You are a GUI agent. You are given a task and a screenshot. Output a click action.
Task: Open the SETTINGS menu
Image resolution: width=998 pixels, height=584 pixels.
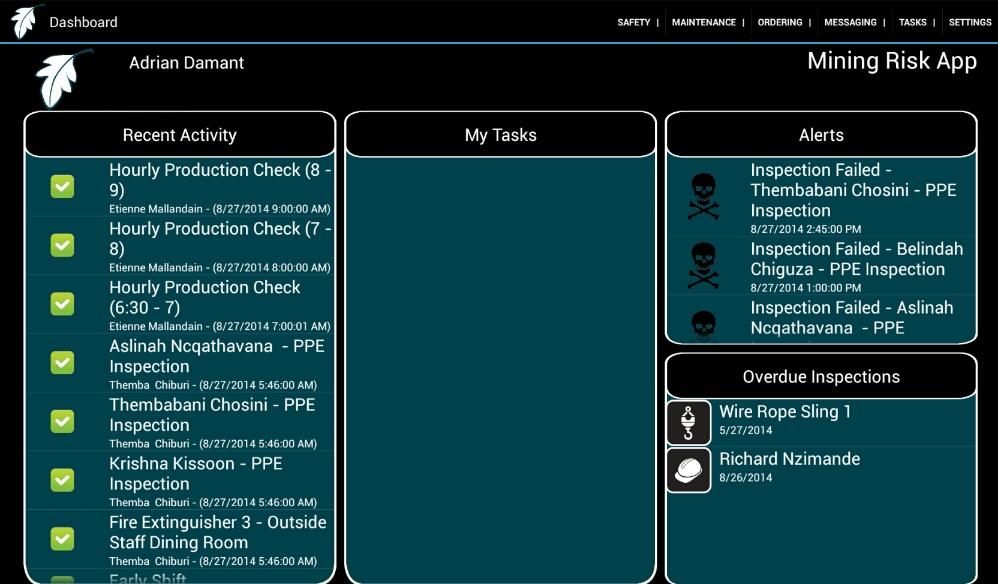pos(970,22)
